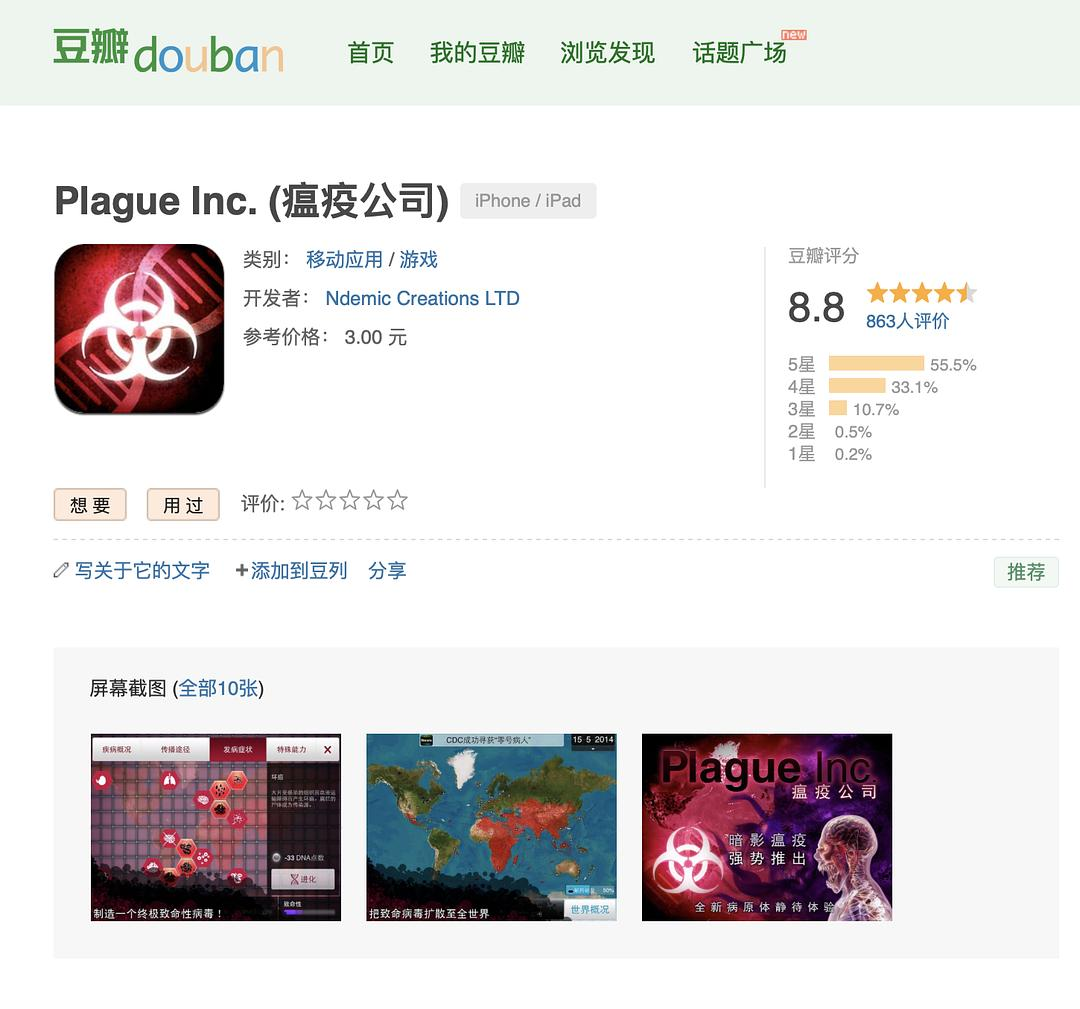View all 10 screenshots via 全部10张
The height and width of the screenshot is (1009, 1080).
(x=218, y=689)
